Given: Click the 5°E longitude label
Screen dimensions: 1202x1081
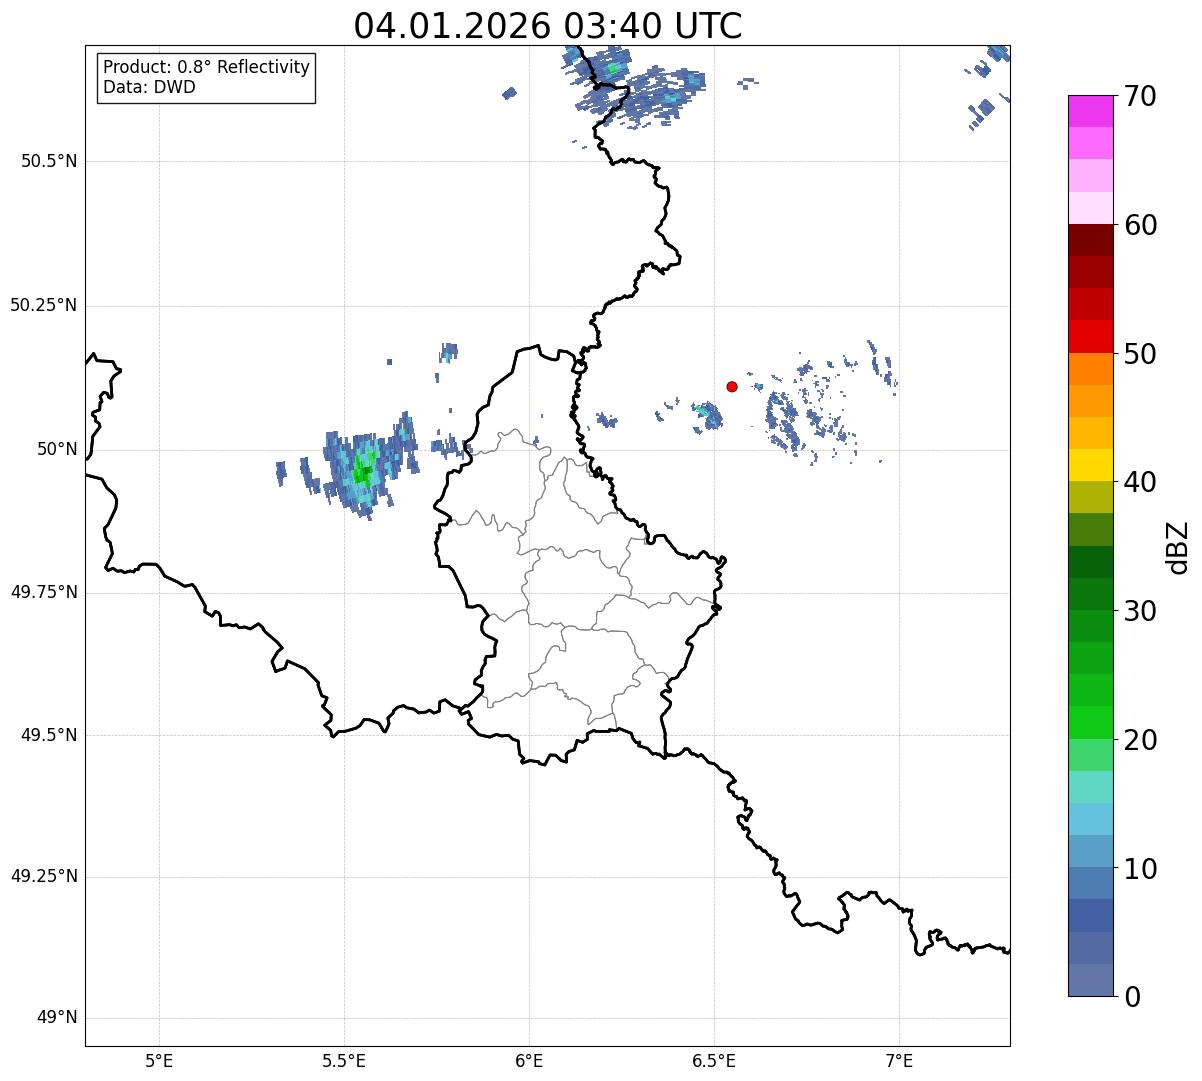Looking at the screenshot, I should (x=159, y=1060).
